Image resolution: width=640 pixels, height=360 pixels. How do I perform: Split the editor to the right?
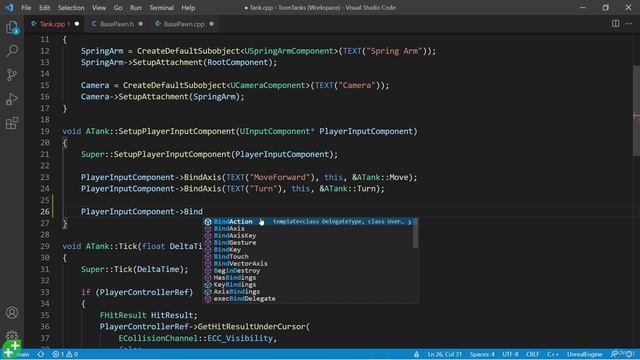pyautogui.click(x=616, y=24)
